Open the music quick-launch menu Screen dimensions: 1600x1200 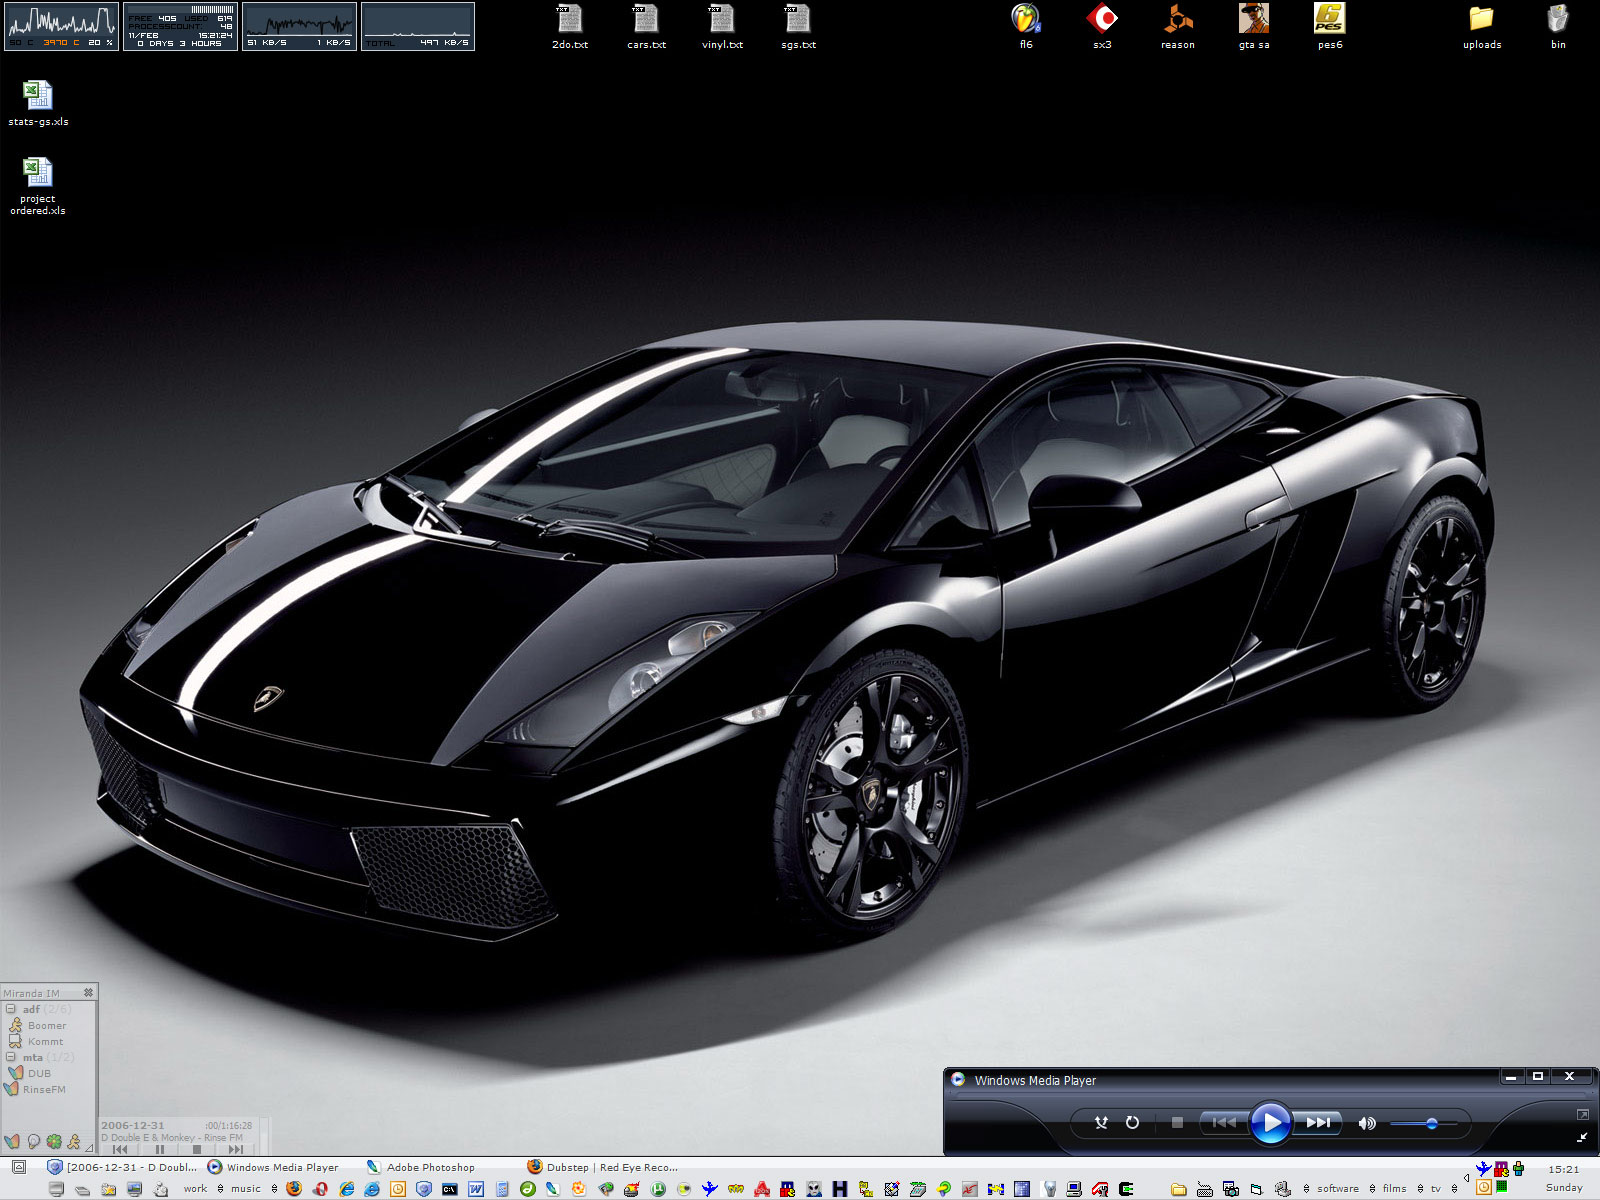pyautogui.click(x=246, y=1189)
